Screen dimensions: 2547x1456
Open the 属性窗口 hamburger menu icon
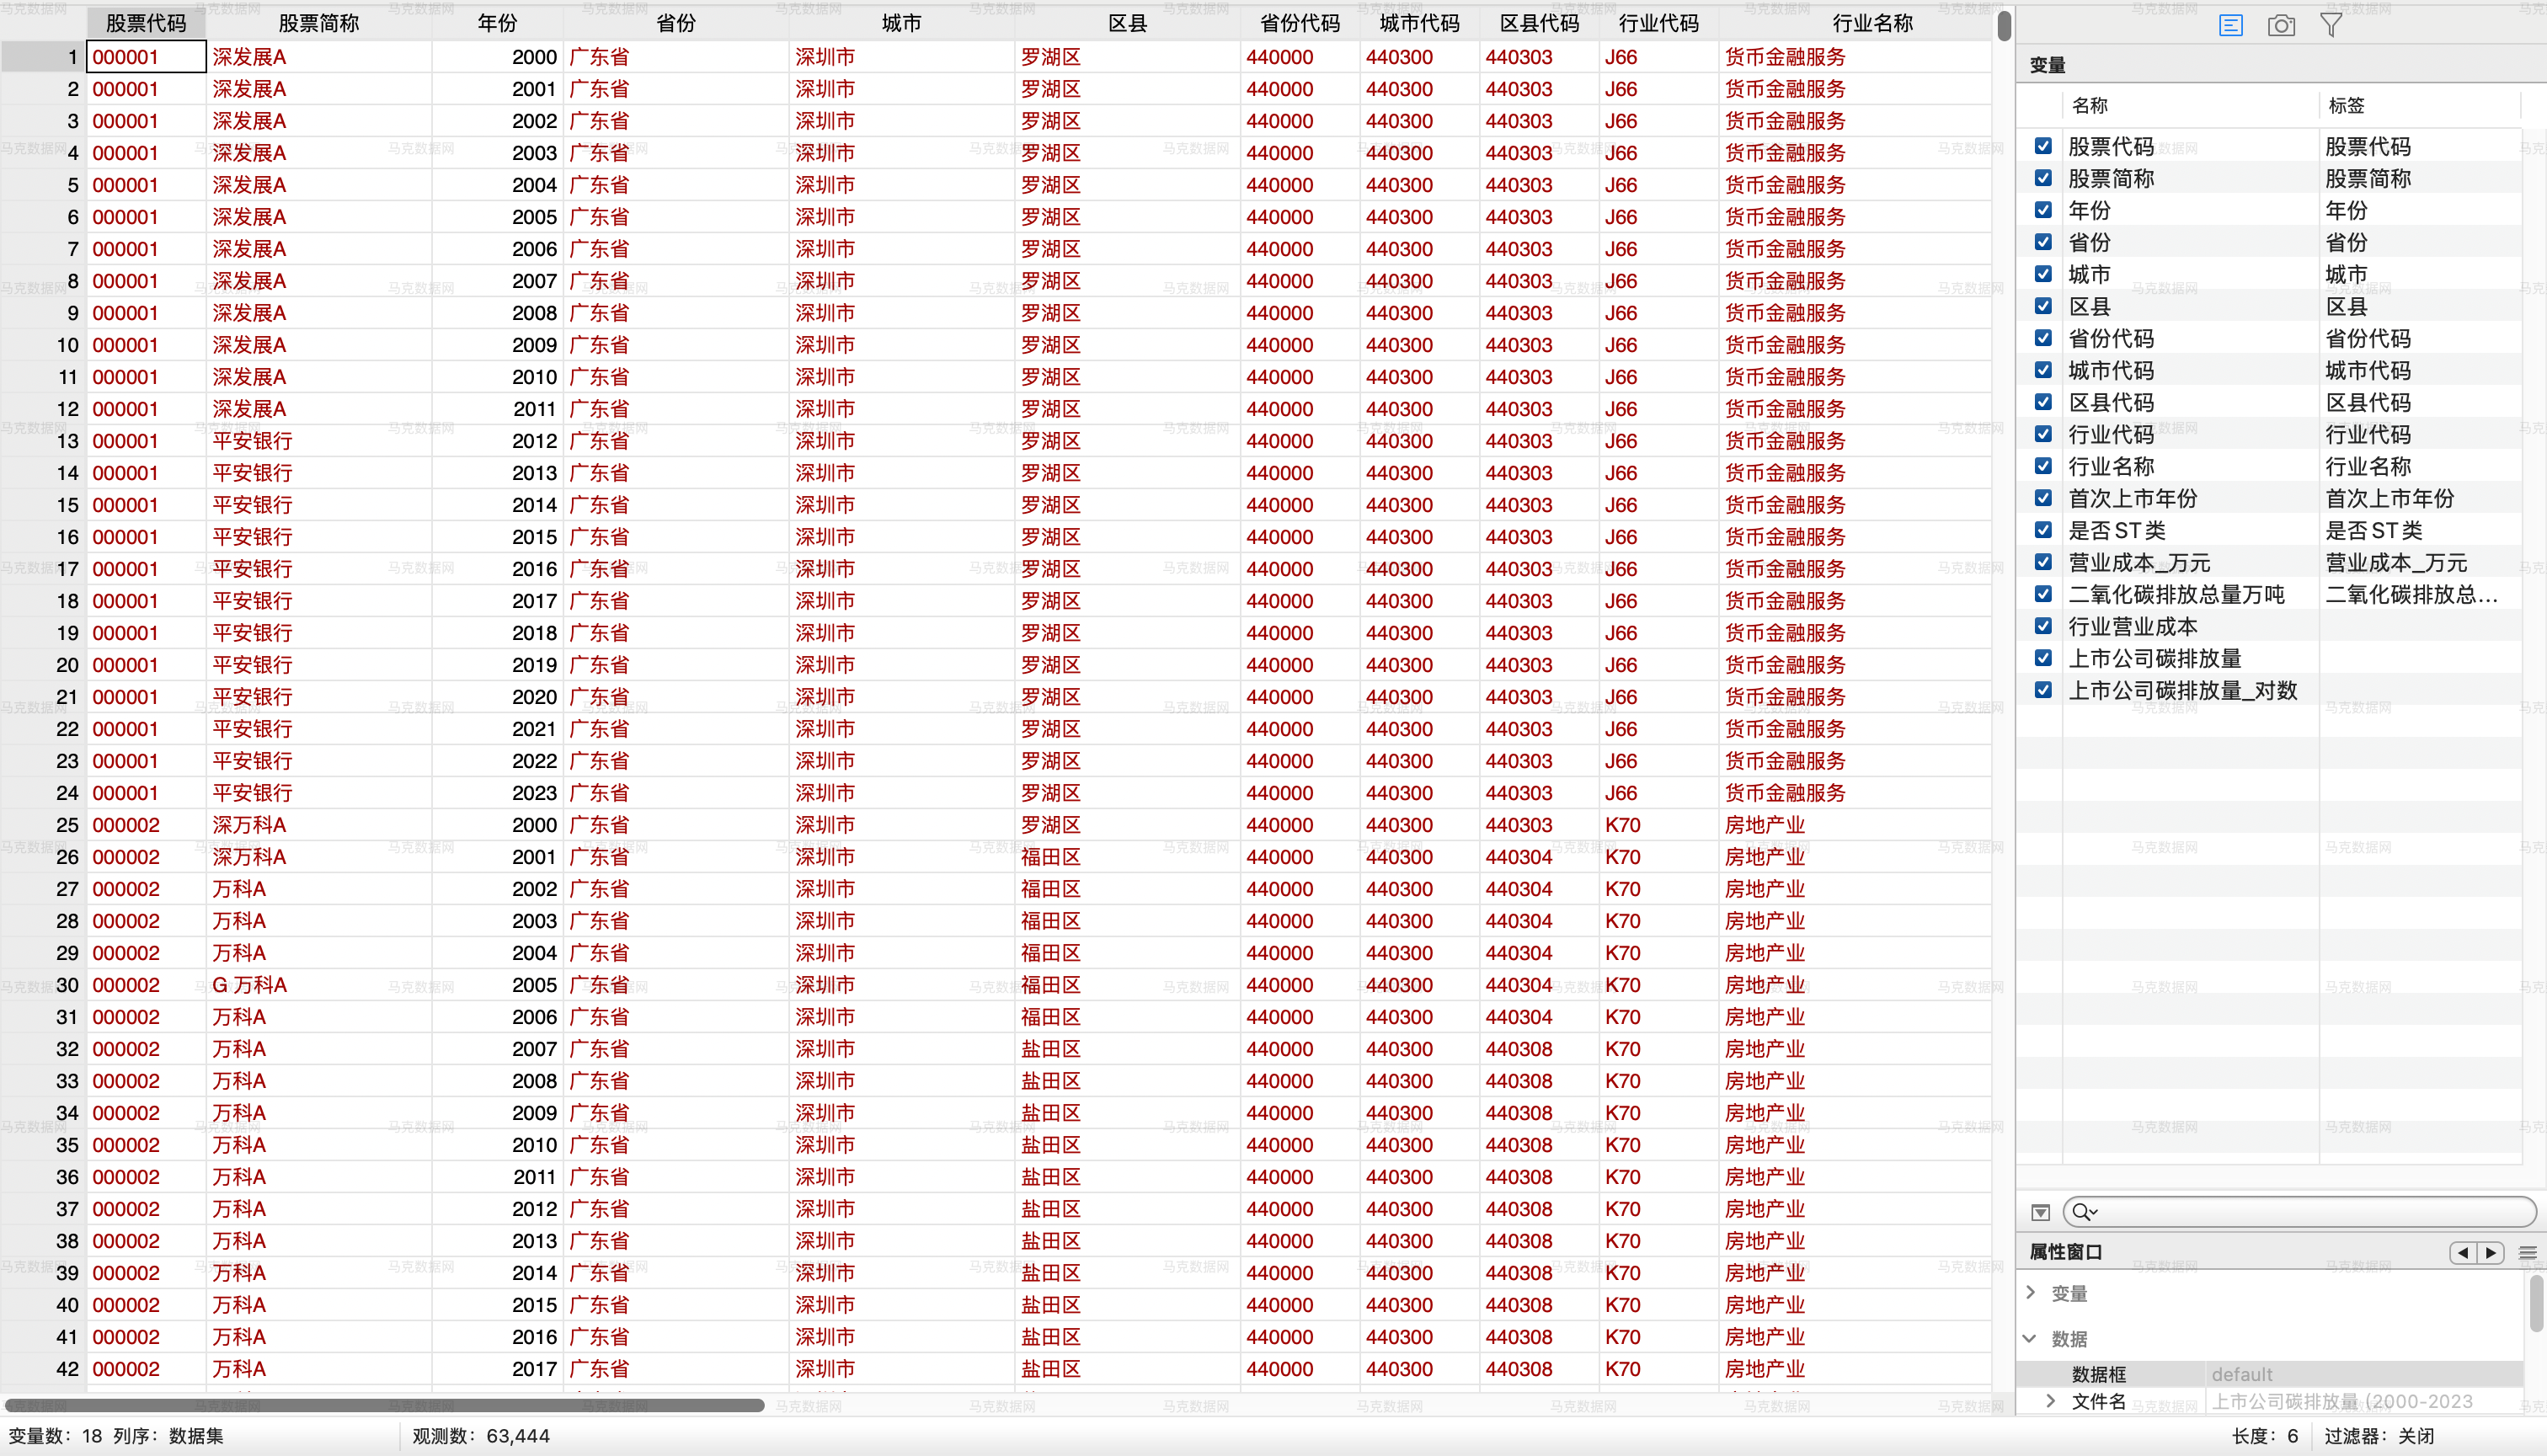(x=2527, y=1252)
